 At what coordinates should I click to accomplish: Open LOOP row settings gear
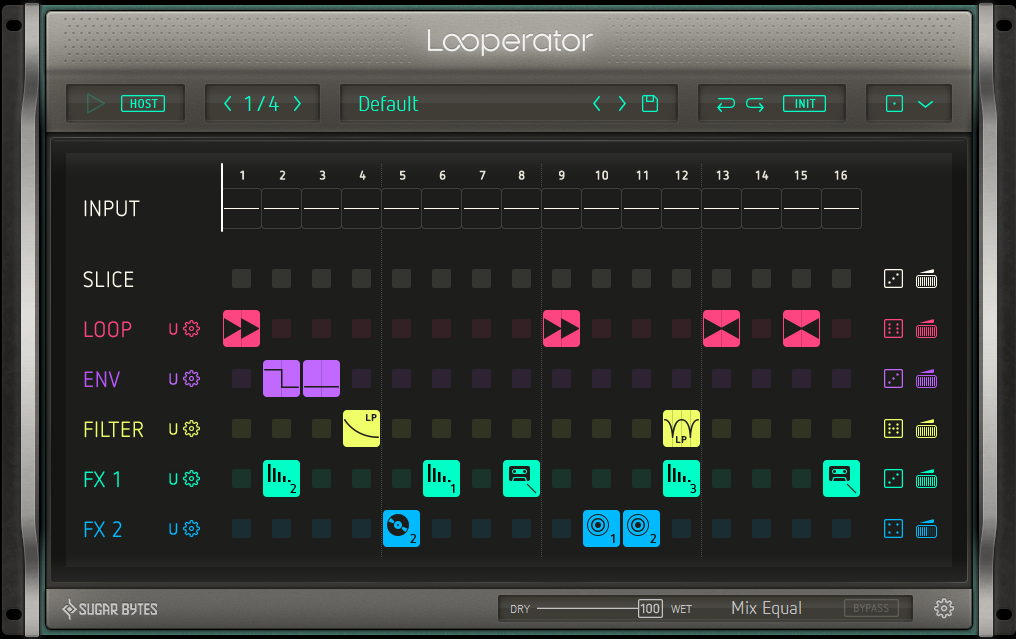click(191, 329)
